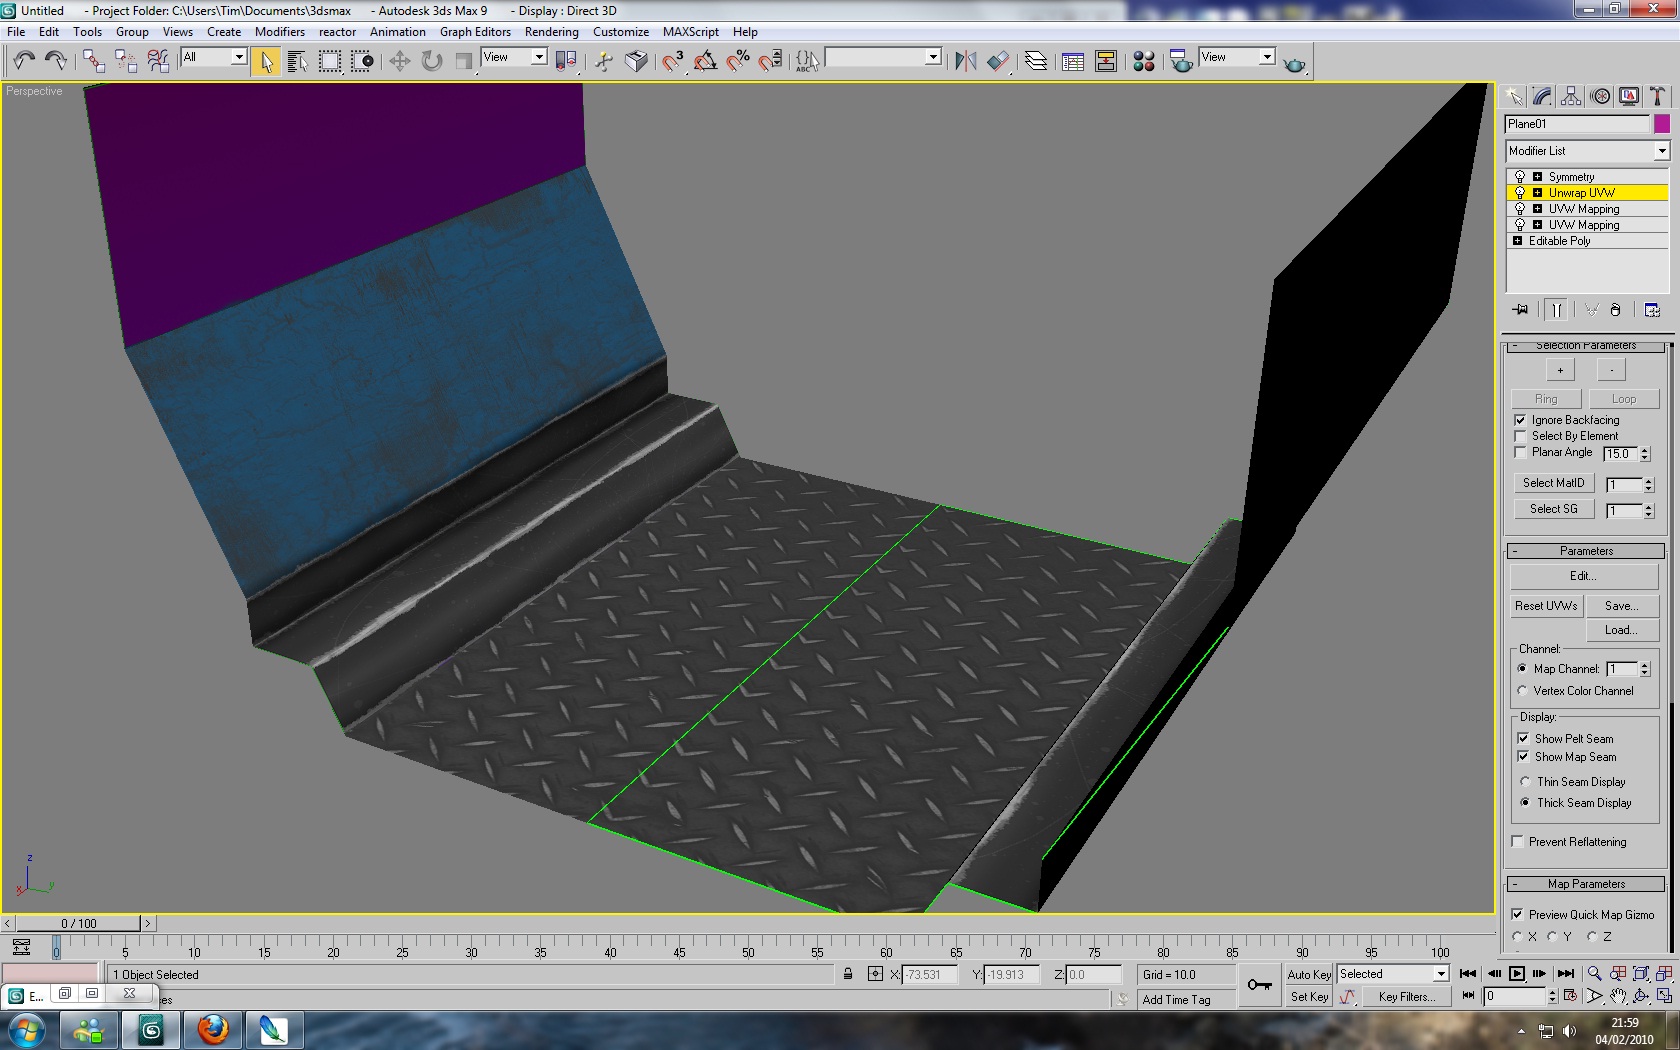Open the Utilities hammer panel
1680x1050 pixels.
[1657, 96]
